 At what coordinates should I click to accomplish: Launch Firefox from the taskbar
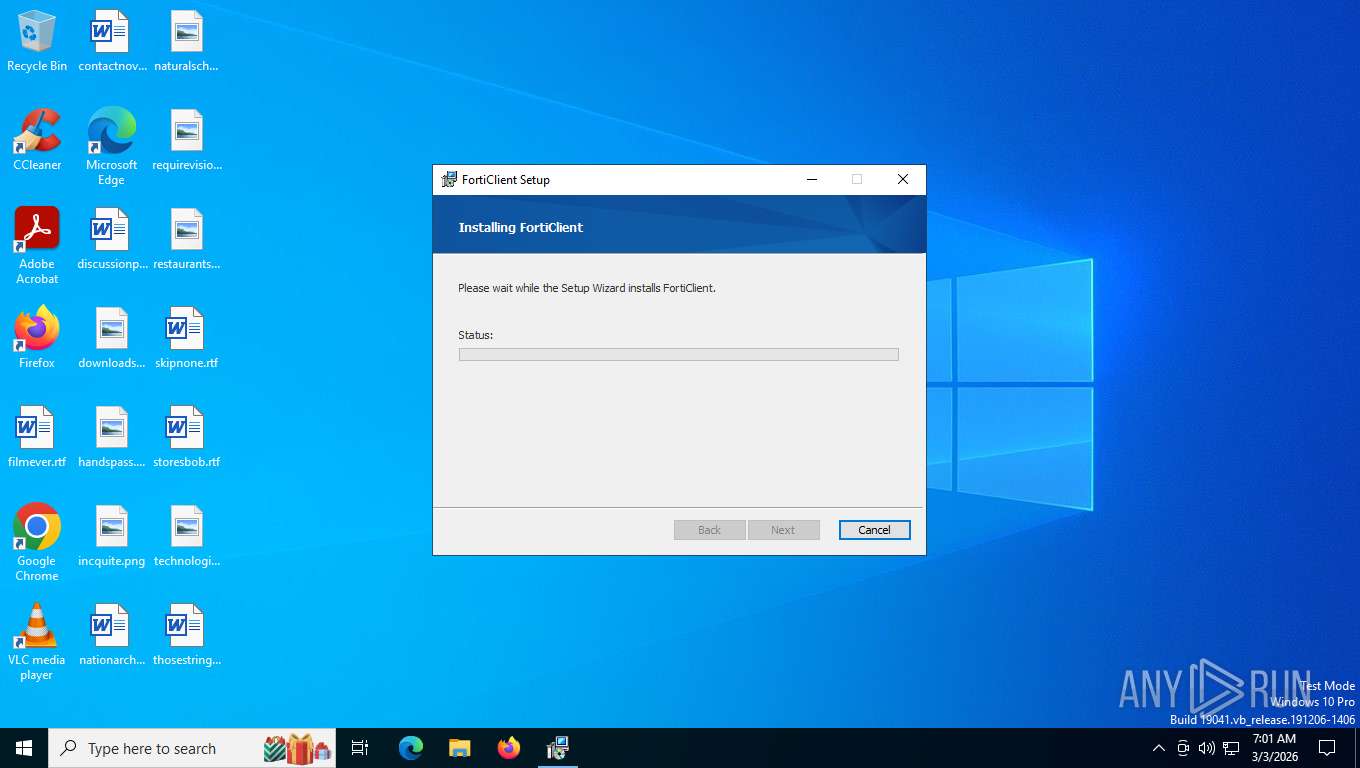pyautogui.click(x=509, y=748)
